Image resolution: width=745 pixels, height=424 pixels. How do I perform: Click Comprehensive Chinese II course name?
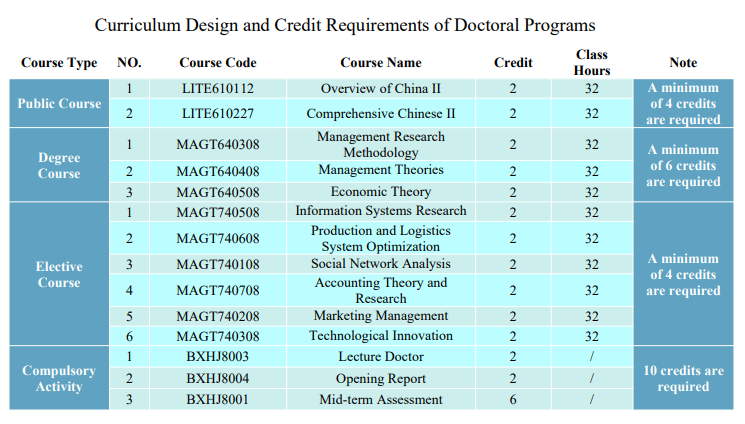[380, 114]
